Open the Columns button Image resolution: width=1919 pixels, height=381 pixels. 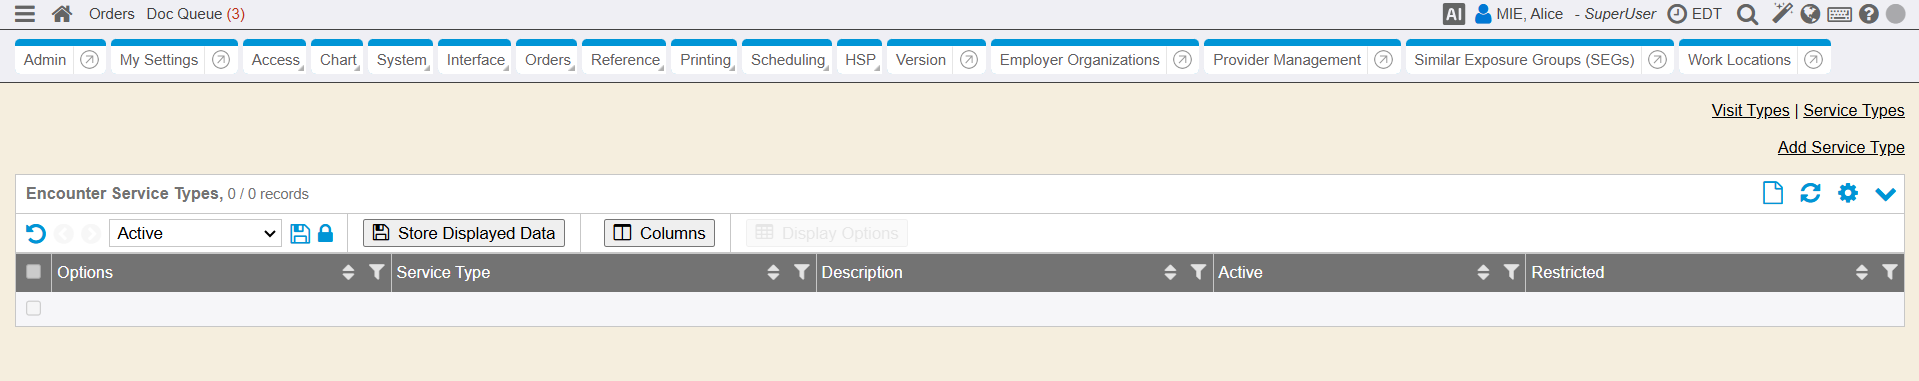(x=659, y=233)
